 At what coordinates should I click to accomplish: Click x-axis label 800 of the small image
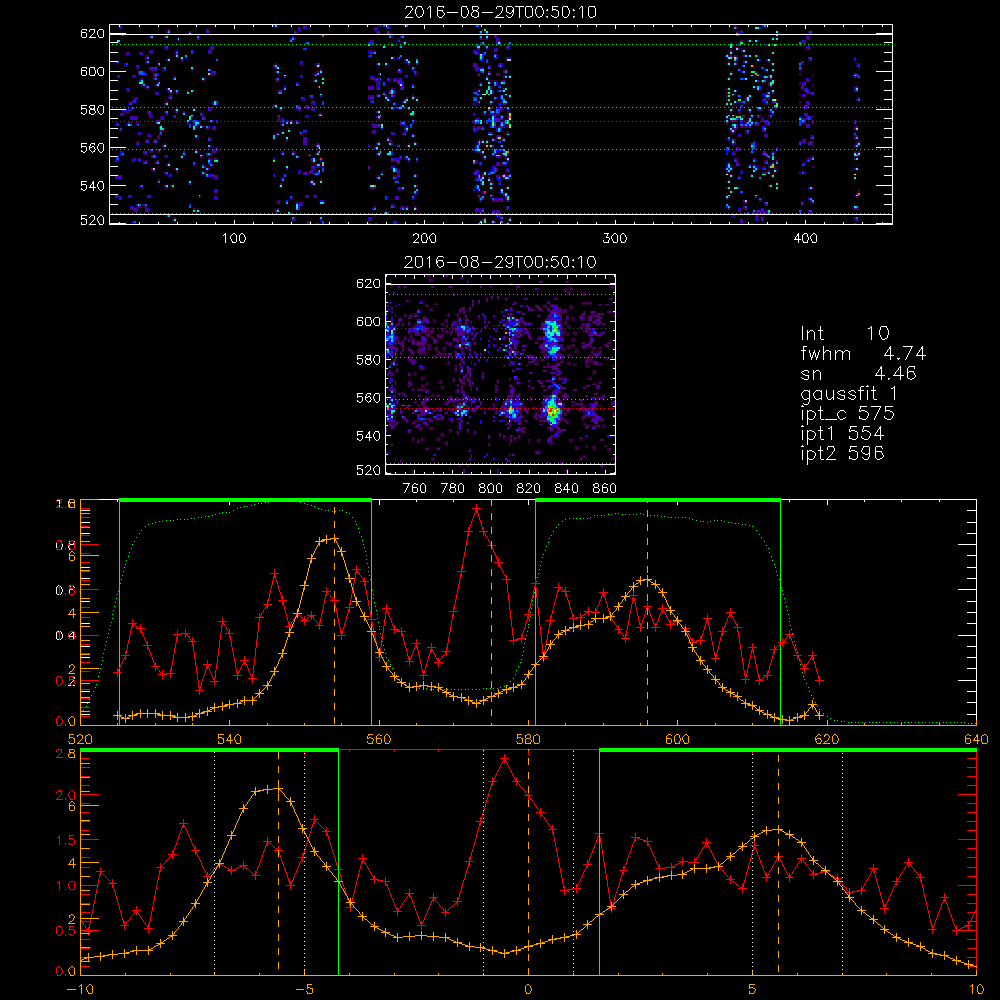pos(490,489)
